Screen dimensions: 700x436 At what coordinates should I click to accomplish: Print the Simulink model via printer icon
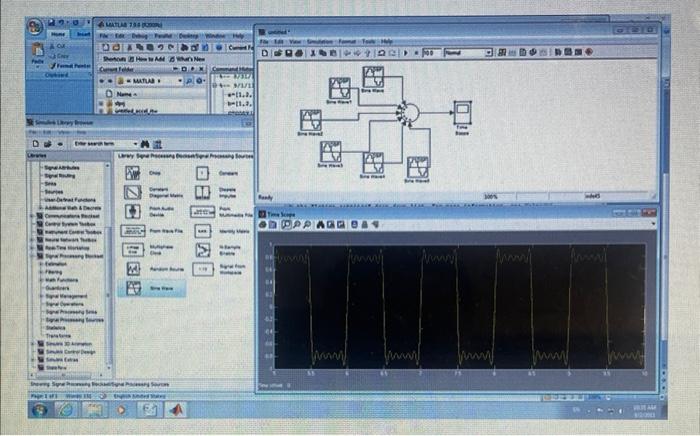click(299, 53)
